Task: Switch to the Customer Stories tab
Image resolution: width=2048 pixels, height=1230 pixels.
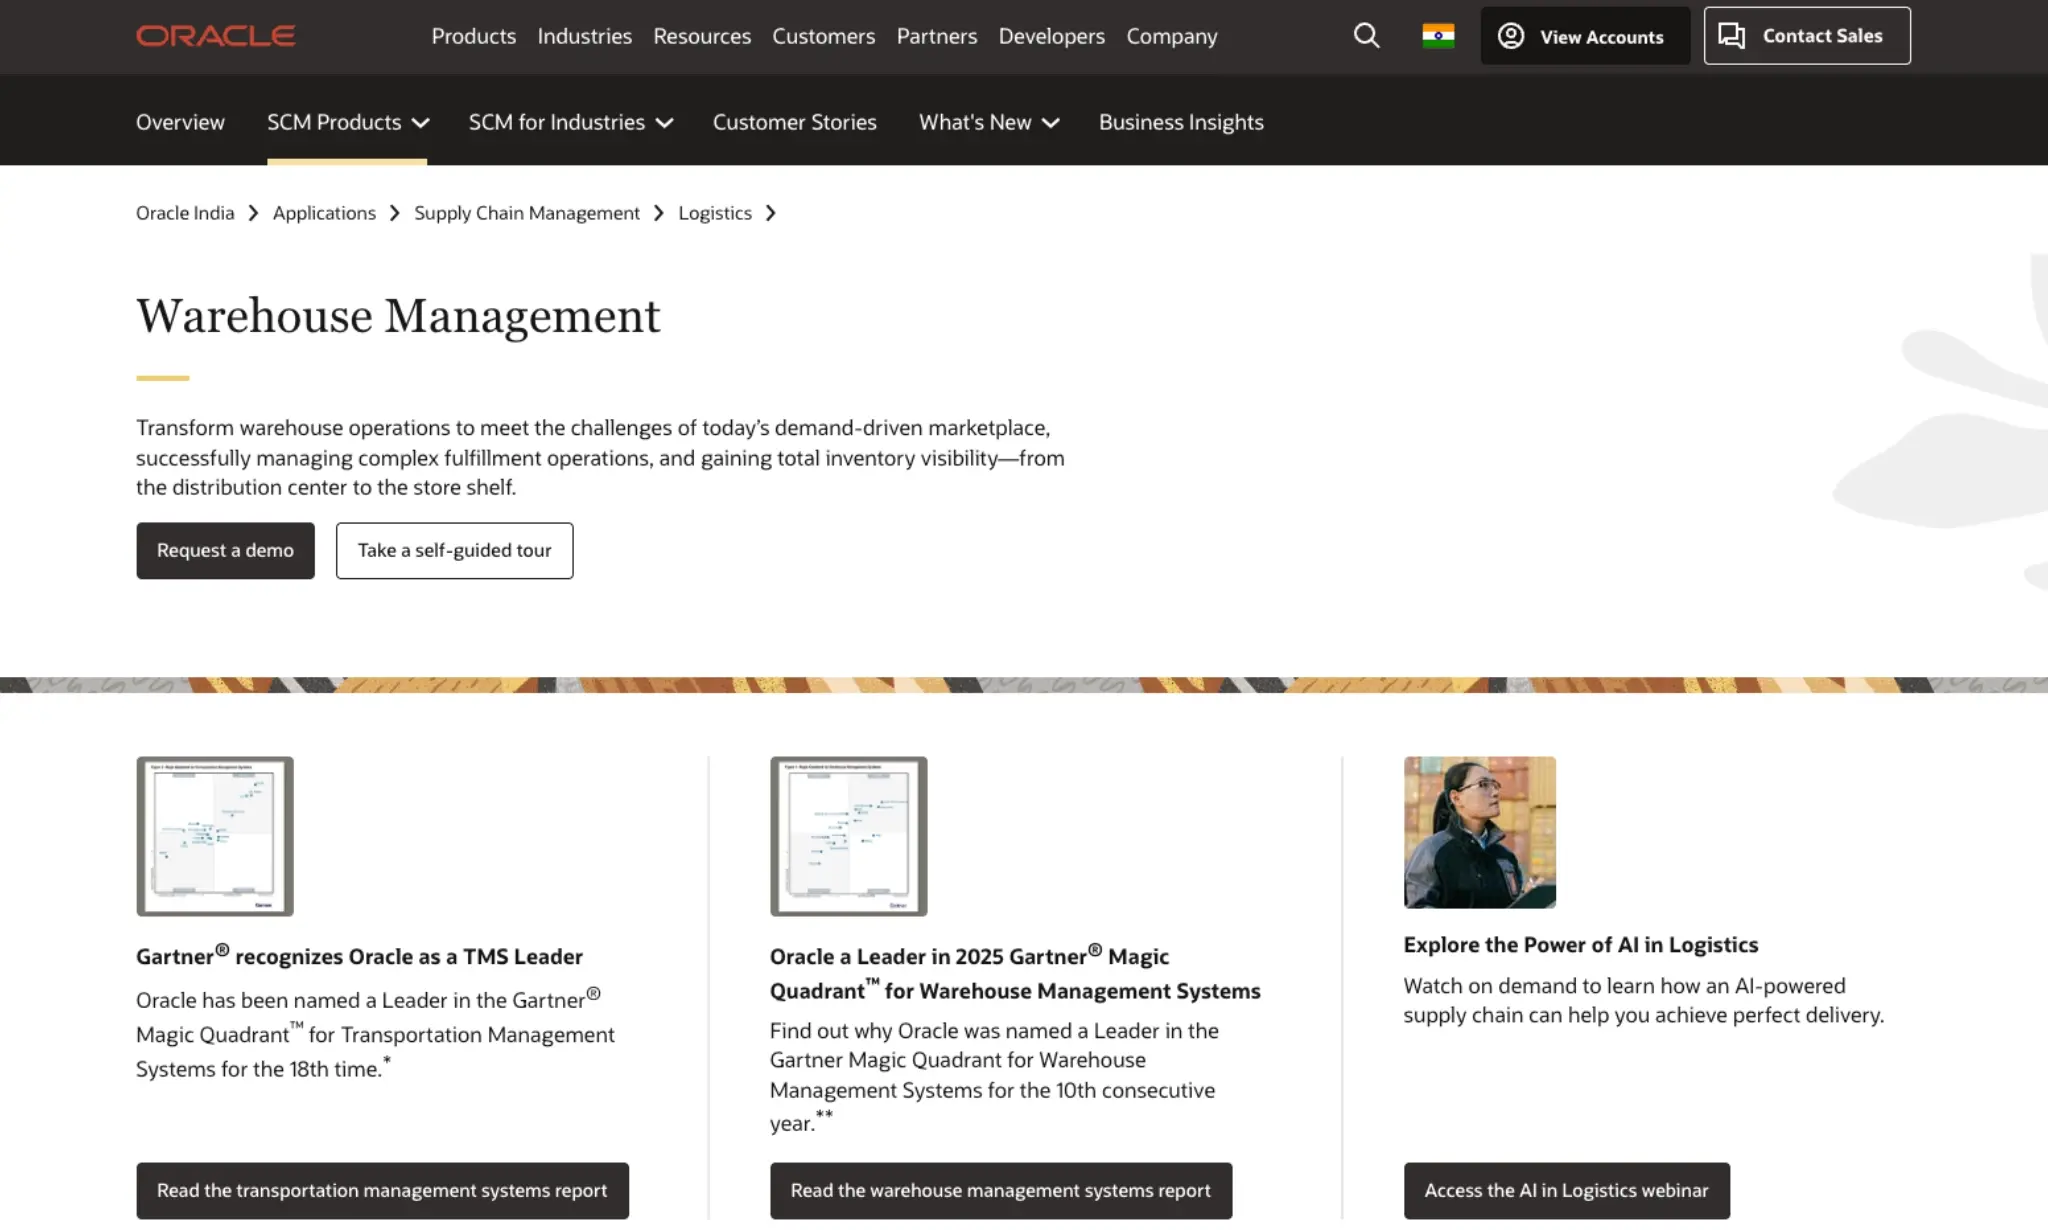Action: point(794,122)
